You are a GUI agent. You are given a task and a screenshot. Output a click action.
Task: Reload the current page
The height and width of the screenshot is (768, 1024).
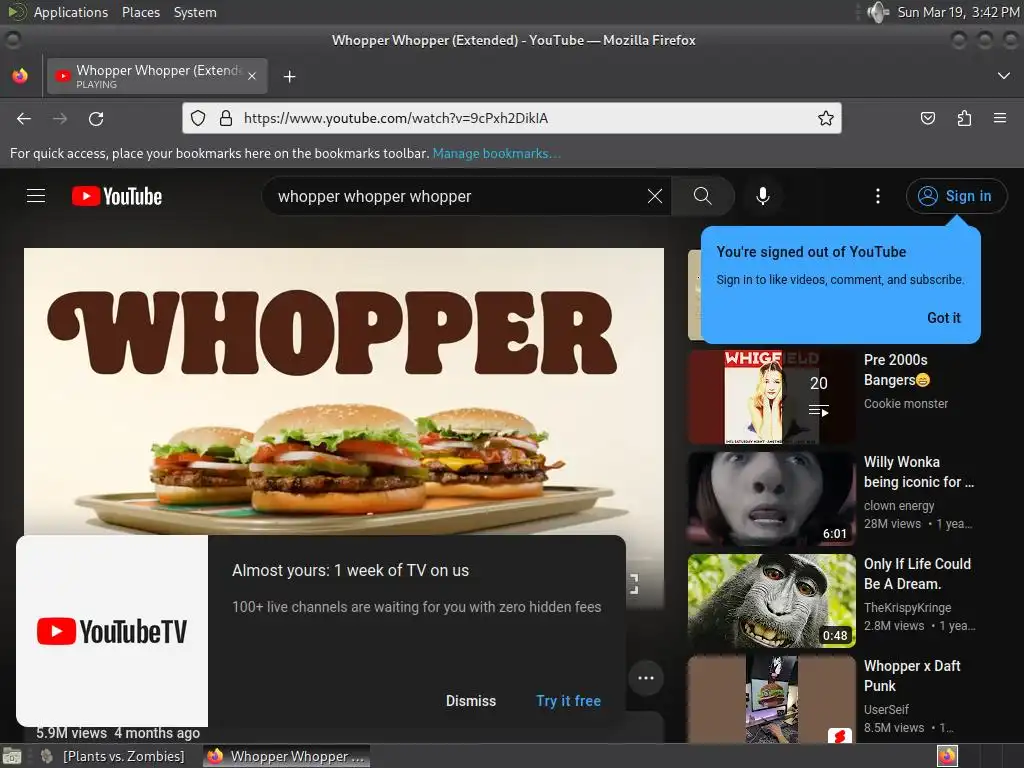pos(96,118)
